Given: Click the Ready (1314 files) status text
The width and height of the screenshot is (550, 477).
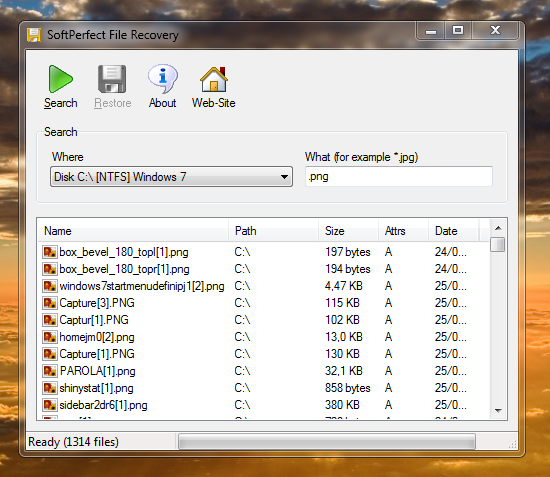Looking at the screenshot, I should 73,442.
